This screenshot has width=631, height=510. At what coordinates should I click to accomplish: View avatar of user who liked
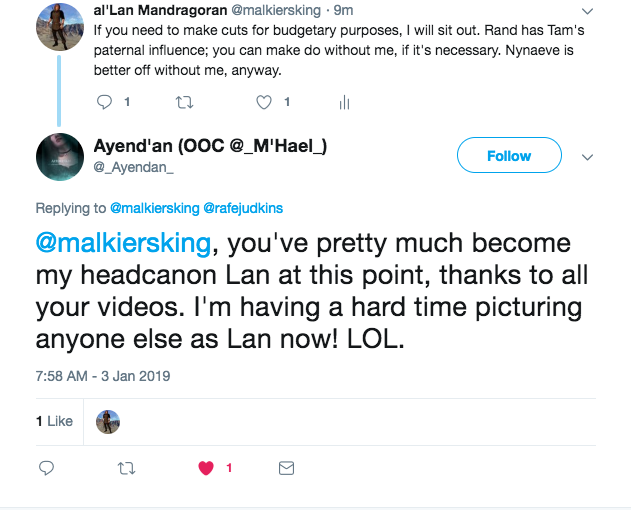[x=108, y=422]
